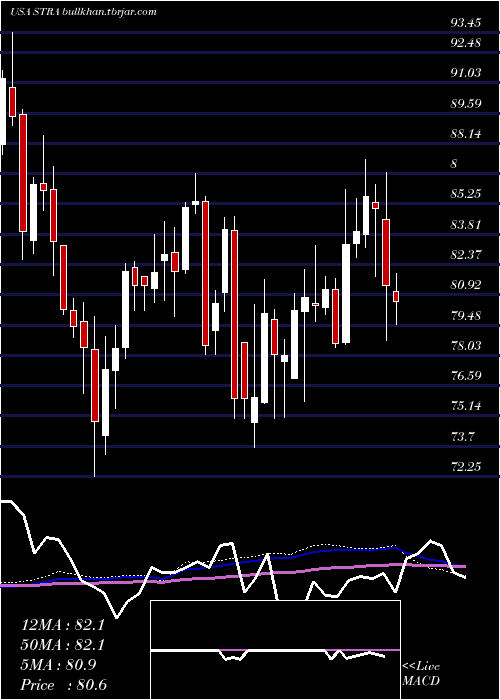Image resolution: width=500 pixels, height=700 pixels.
Task: Click the MACD label
Action: (x=421, y=681)
